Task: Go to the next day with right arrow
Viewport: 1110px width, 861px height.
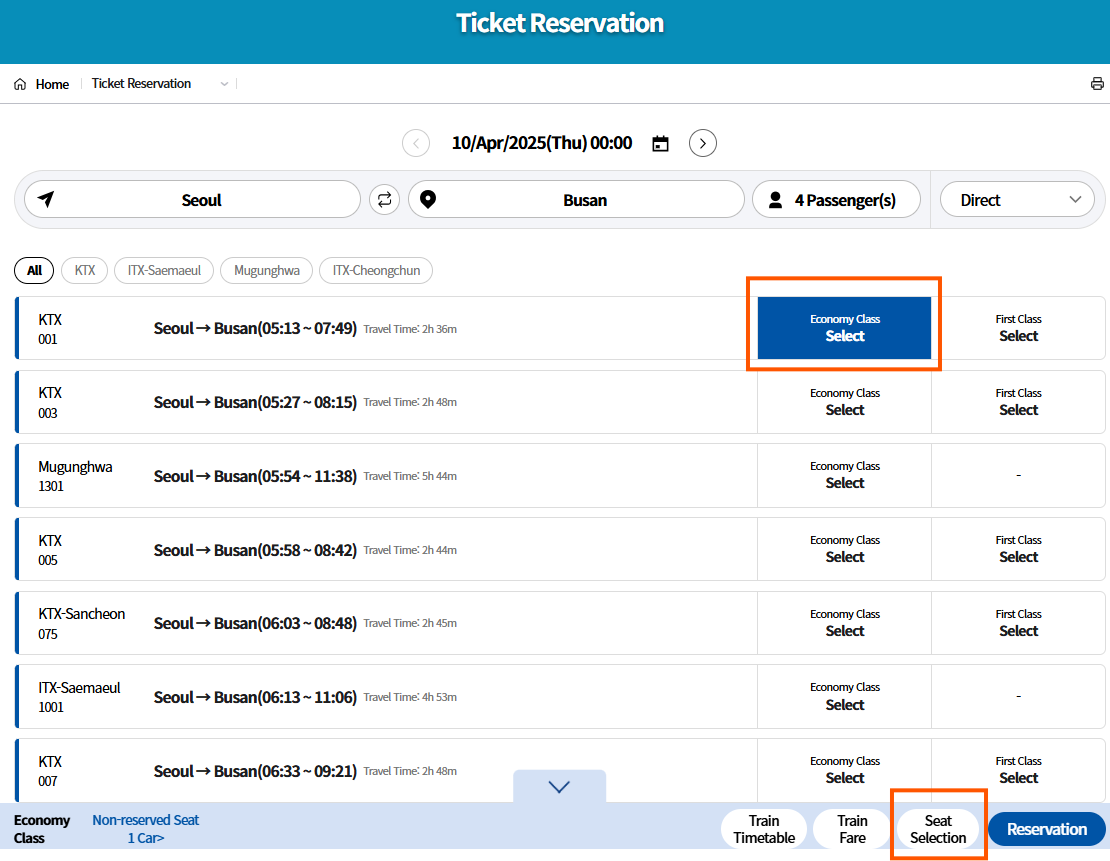Action: [702, 143]
